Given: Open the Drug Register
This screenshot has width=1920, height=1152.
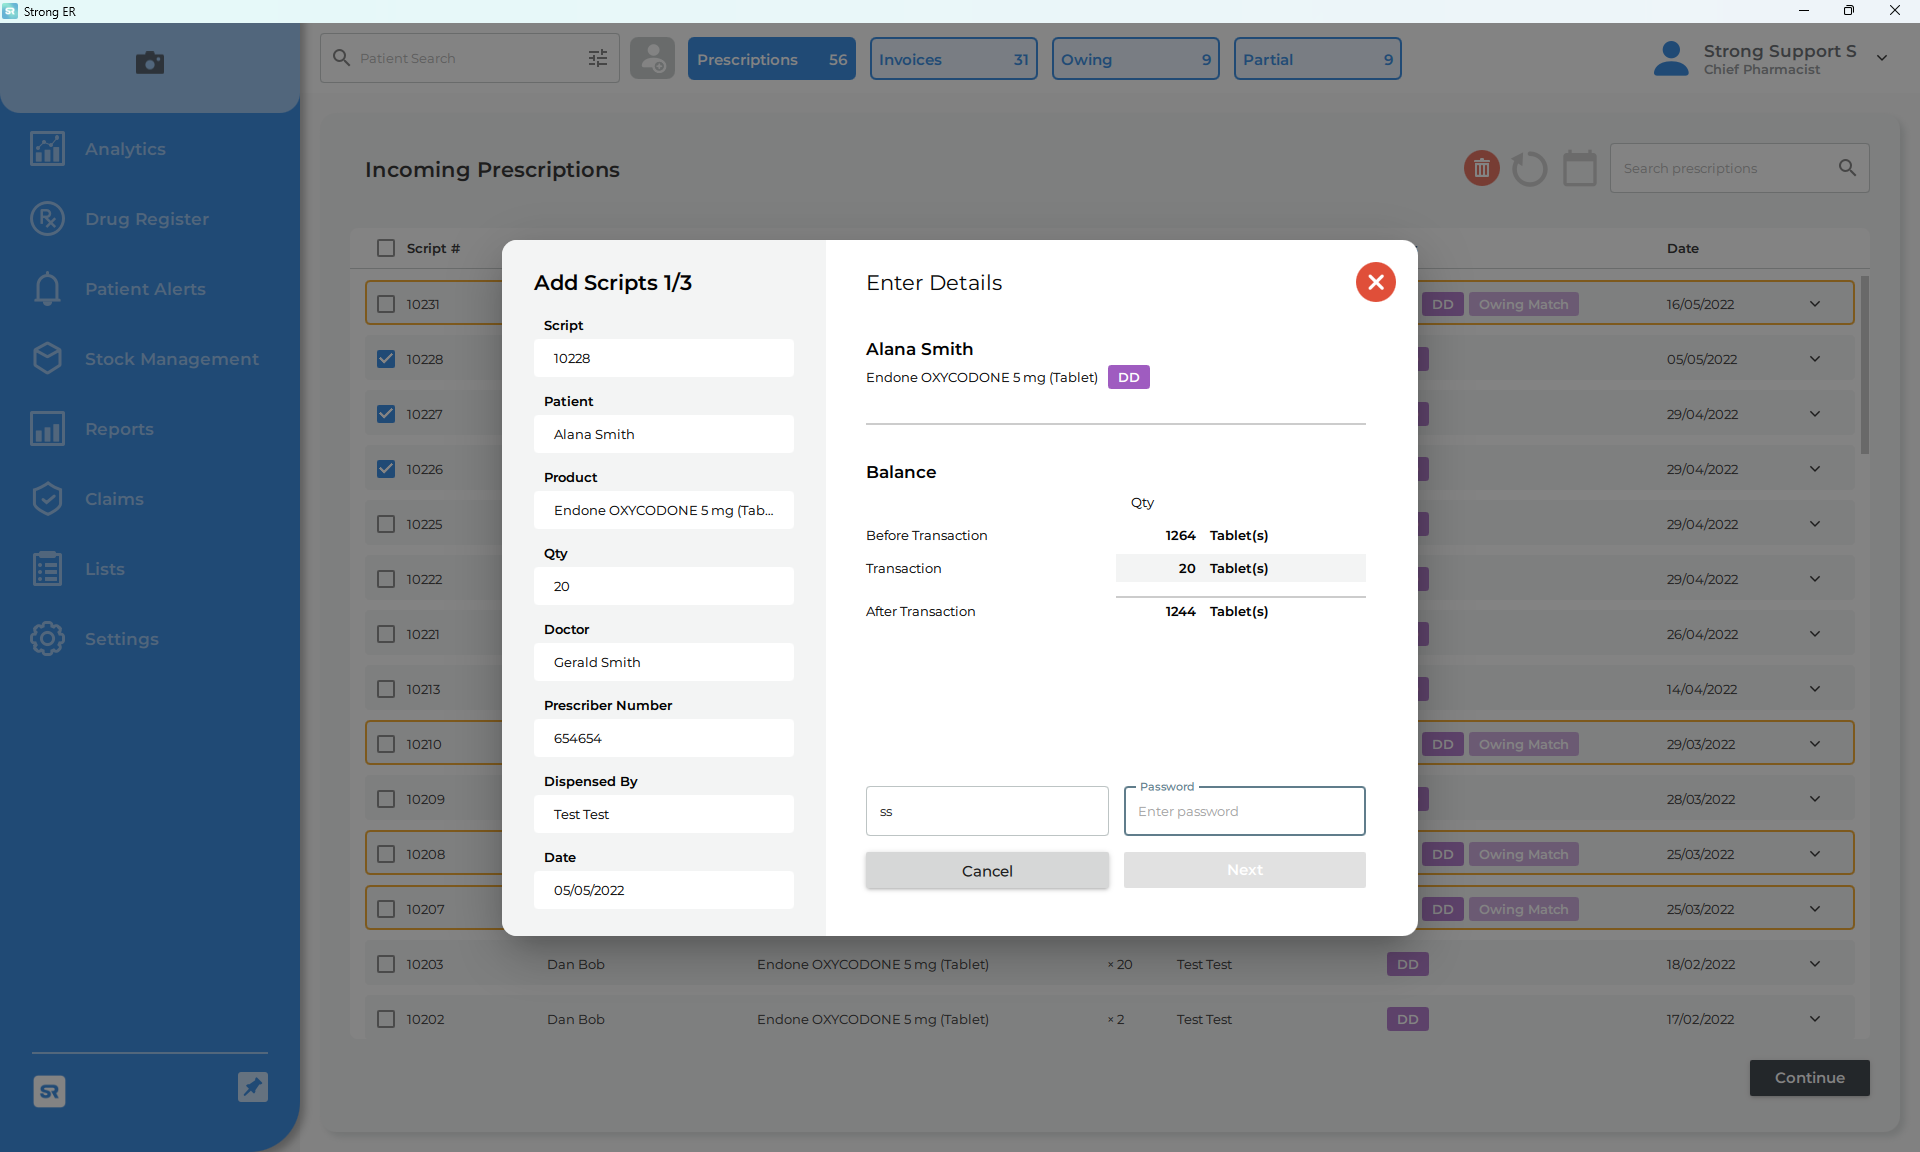Looking at the screenshot, I should point(146,218).
